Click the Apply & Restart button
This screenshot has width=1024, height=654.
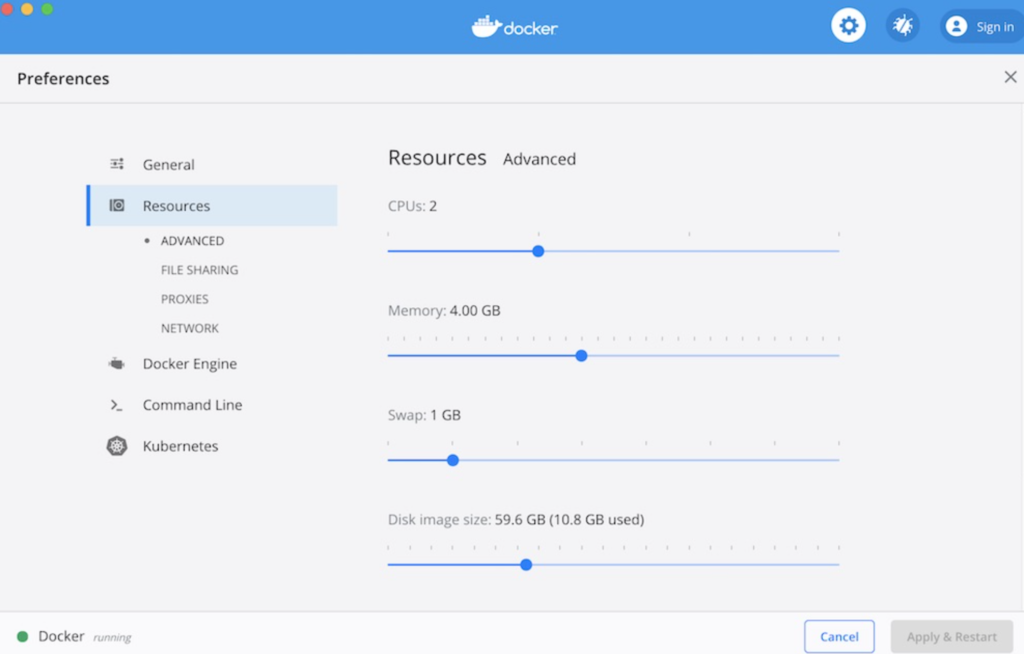click(951, 636)
